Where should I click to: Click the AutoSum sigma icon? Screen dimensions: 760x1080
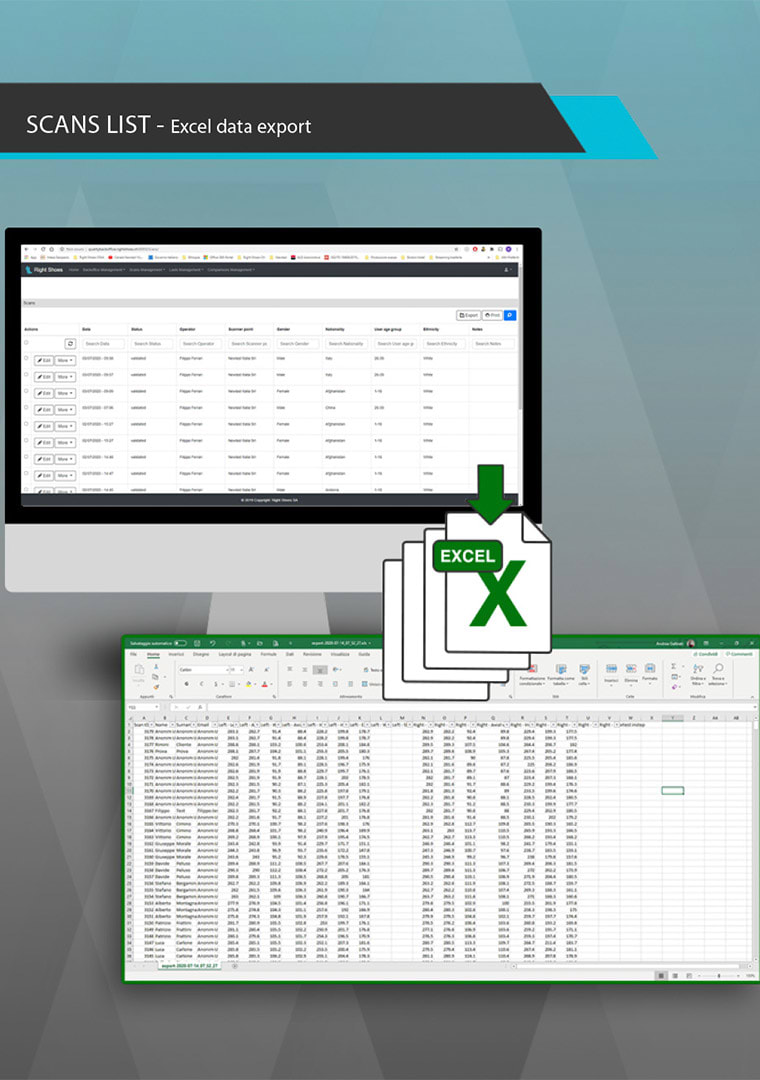click(673, 665)
